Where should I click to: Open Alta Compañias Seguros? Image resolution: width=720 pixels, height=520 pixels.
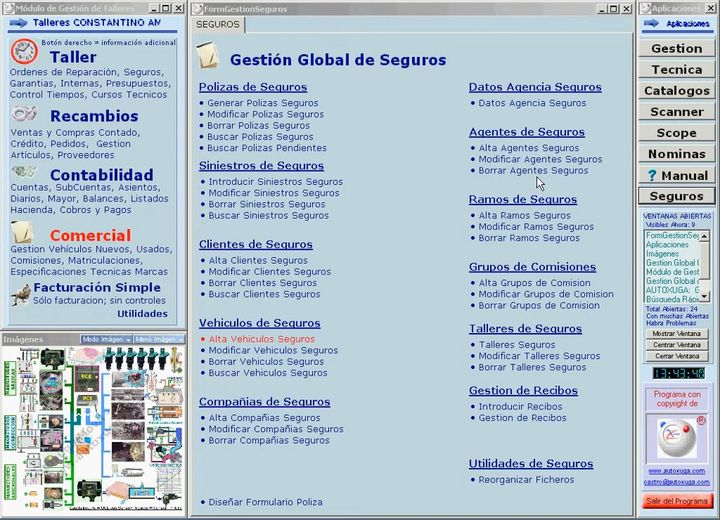pos(264,418)
